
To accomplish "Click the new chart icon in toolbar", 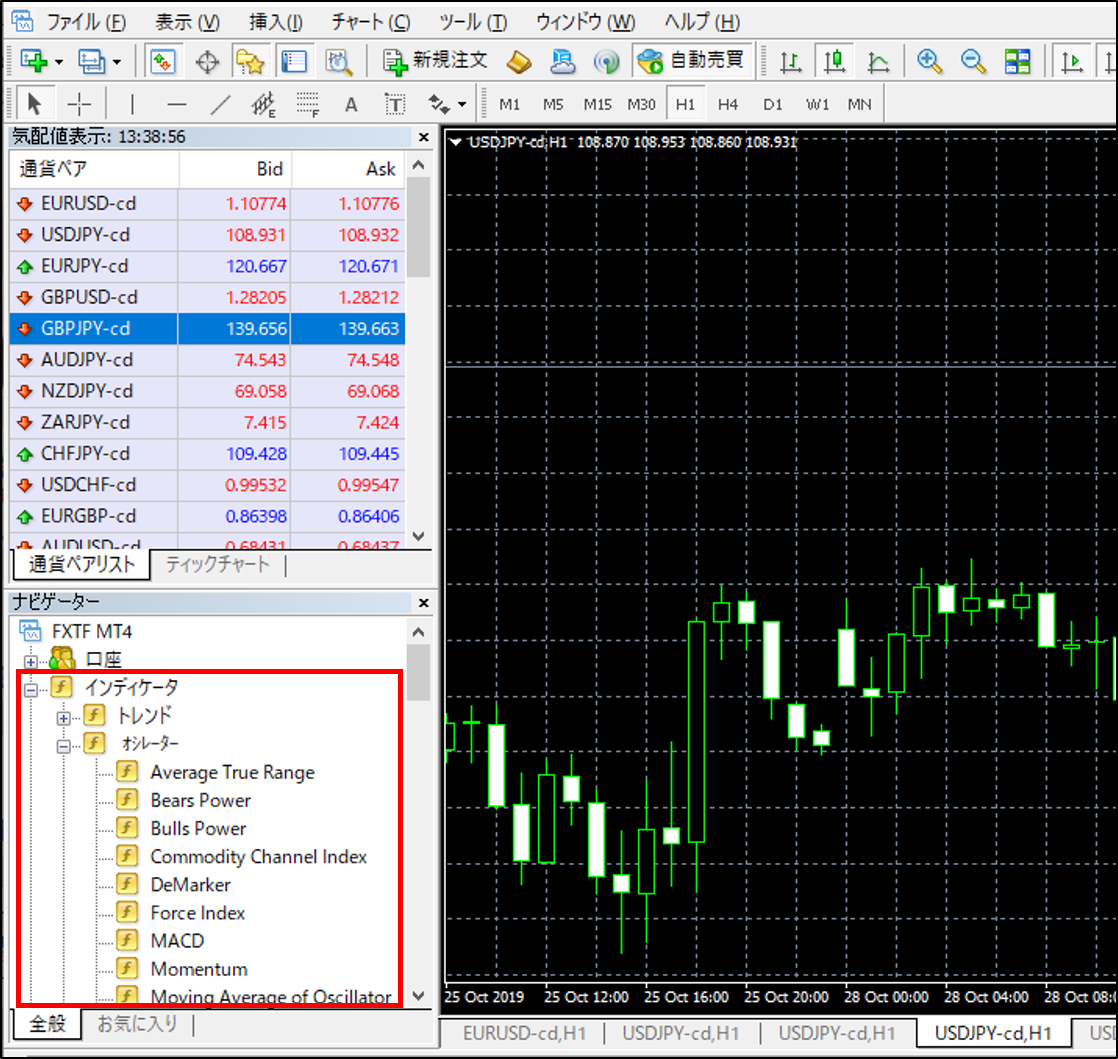I will coord(33,61).
